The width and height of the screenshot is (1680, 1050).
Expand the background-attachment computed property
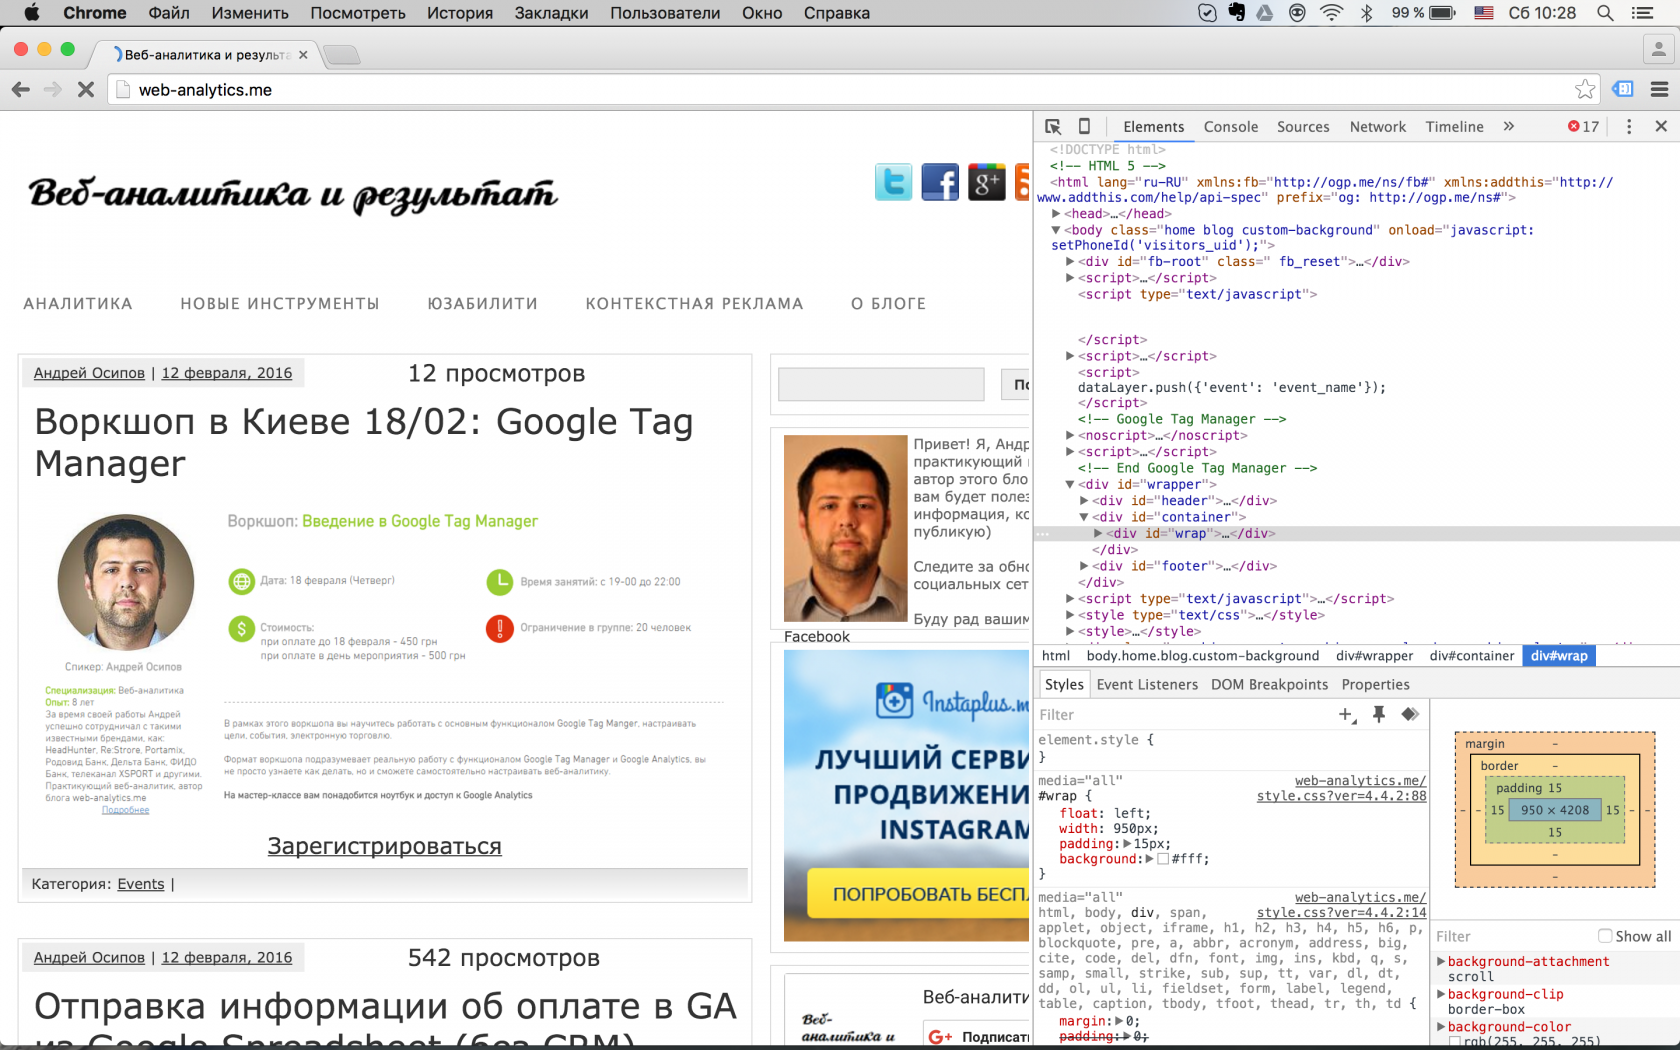pyautogui.click(x=1441, y=962)
